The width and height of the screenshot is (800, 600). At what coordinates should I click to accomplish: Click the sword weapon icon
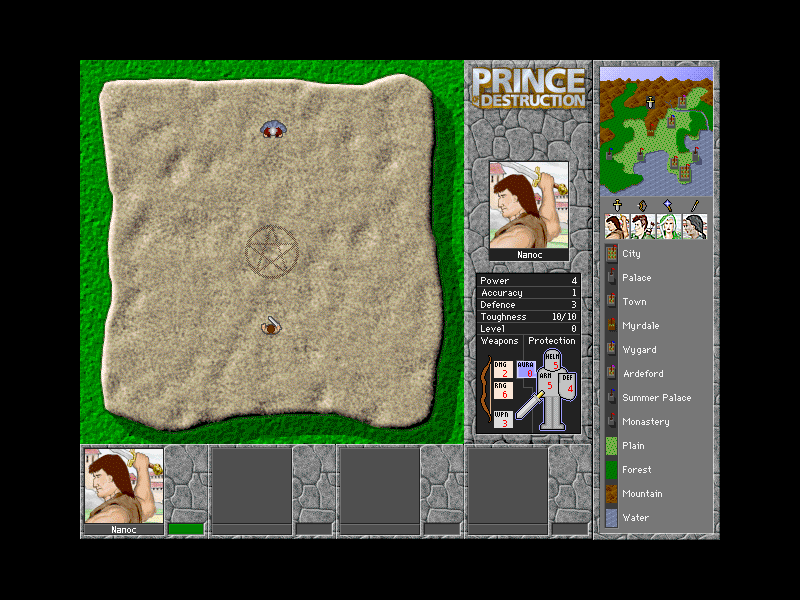coord(530,406)
